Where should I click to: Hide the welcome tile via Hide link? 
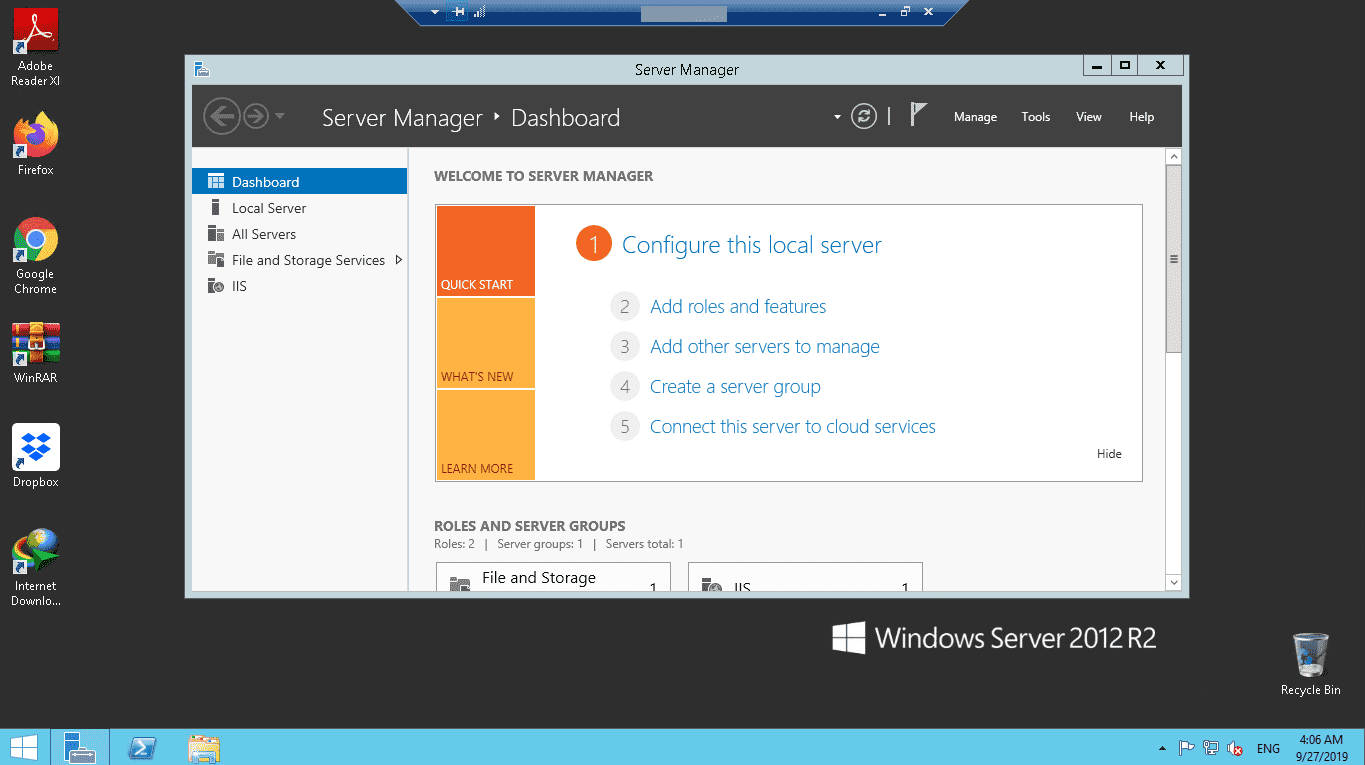(x=1109, y=454)
